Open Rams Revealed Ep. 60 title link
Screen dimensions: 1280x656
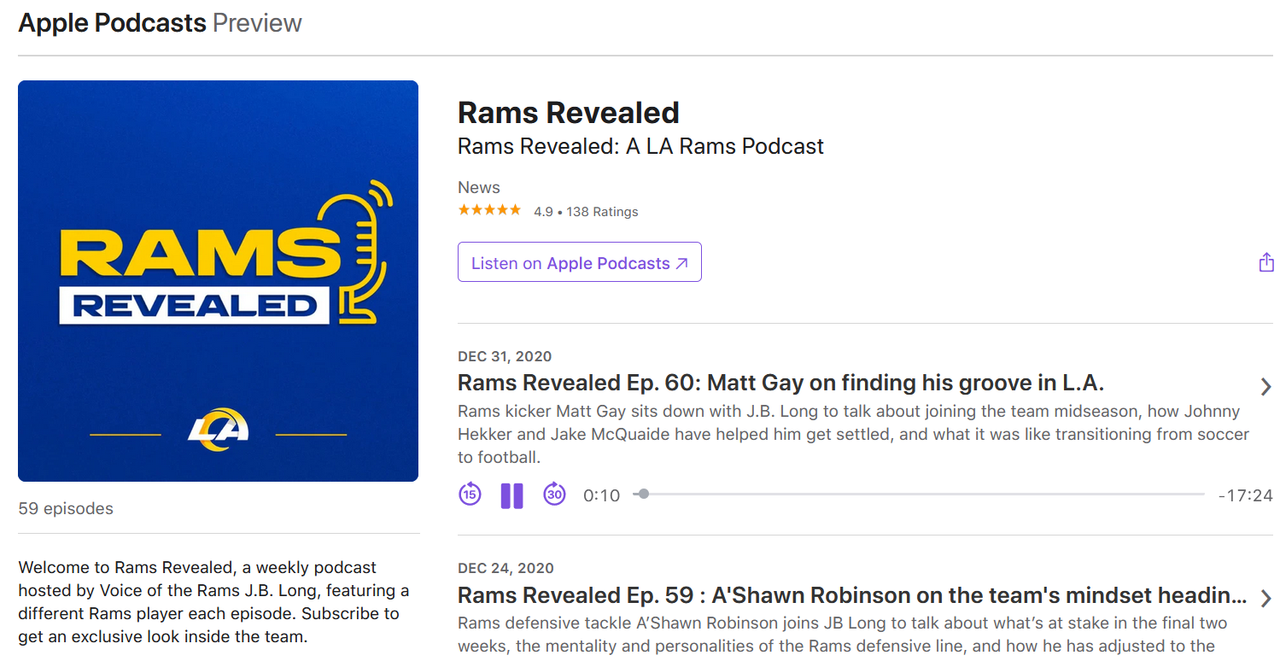pyautogui.click(x=781, y=383)
